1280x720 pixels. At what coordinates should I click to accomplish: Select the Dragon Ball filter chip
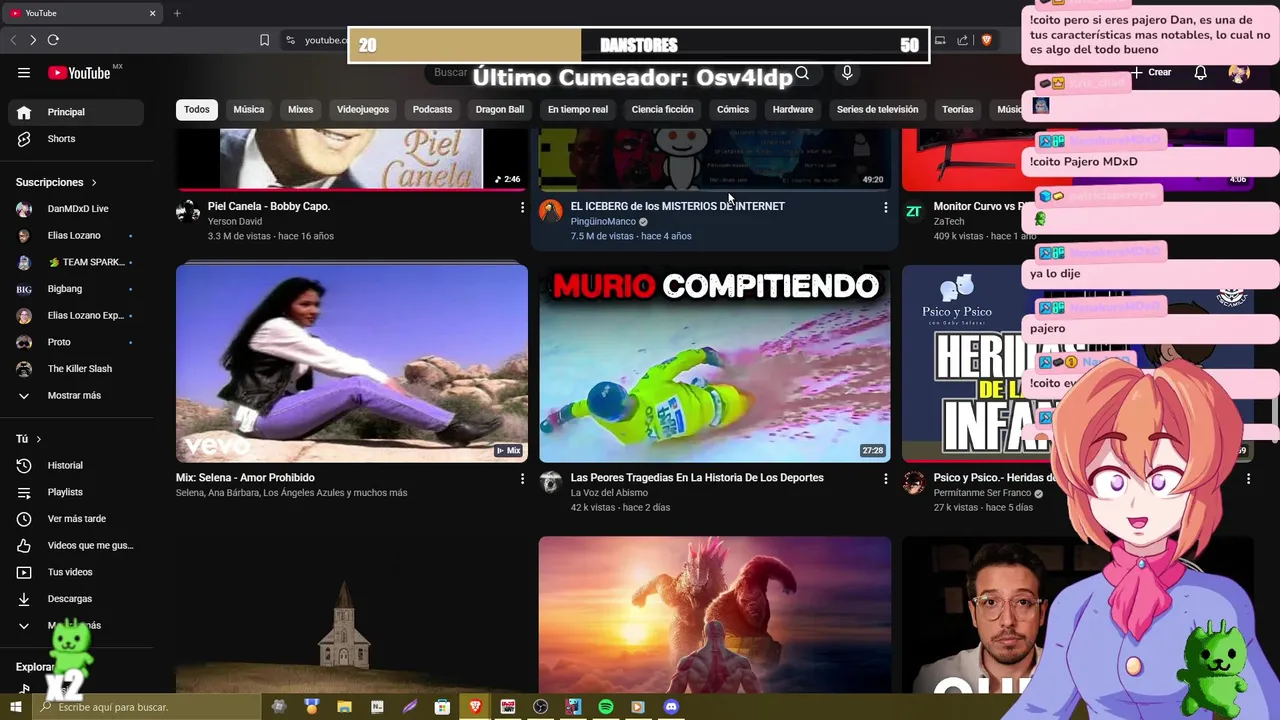click(500, 109)
